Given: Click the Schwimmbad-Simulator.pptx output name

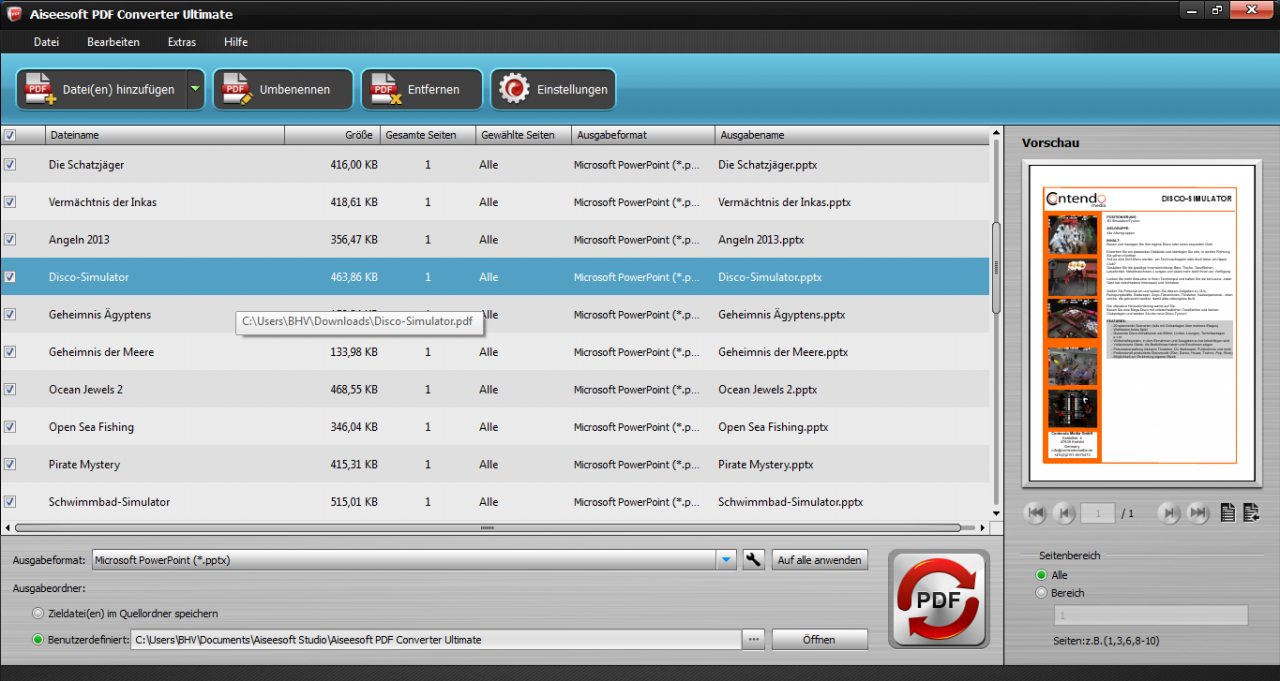Looking at the screenshot, I should 790,502.
